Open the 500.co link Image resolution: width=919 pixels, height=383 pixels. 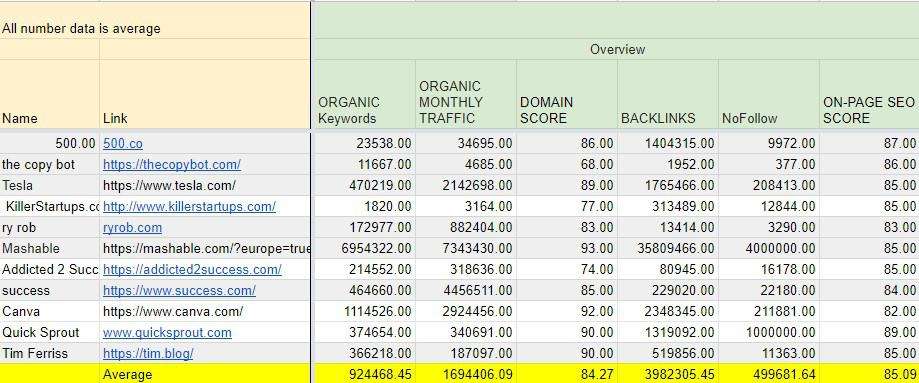(122, 144)
